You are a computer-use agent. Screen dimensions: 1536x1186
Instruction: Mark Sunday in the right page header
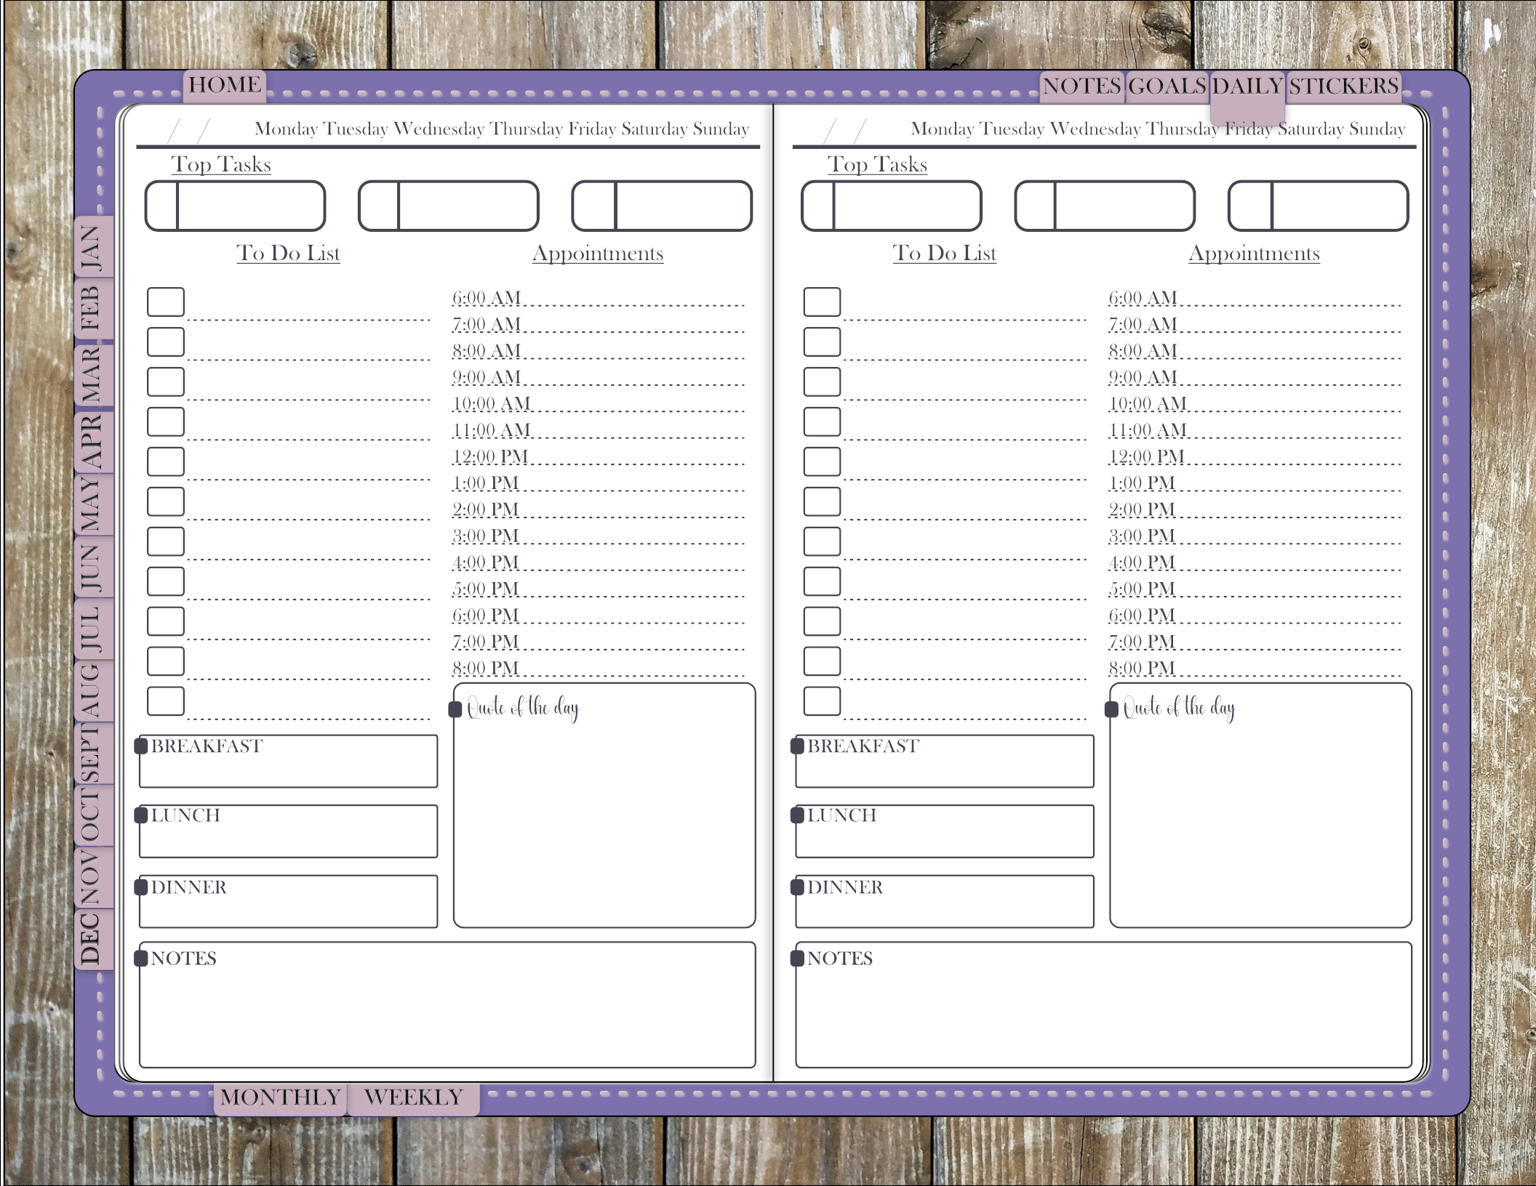[x=1377, y=129]
